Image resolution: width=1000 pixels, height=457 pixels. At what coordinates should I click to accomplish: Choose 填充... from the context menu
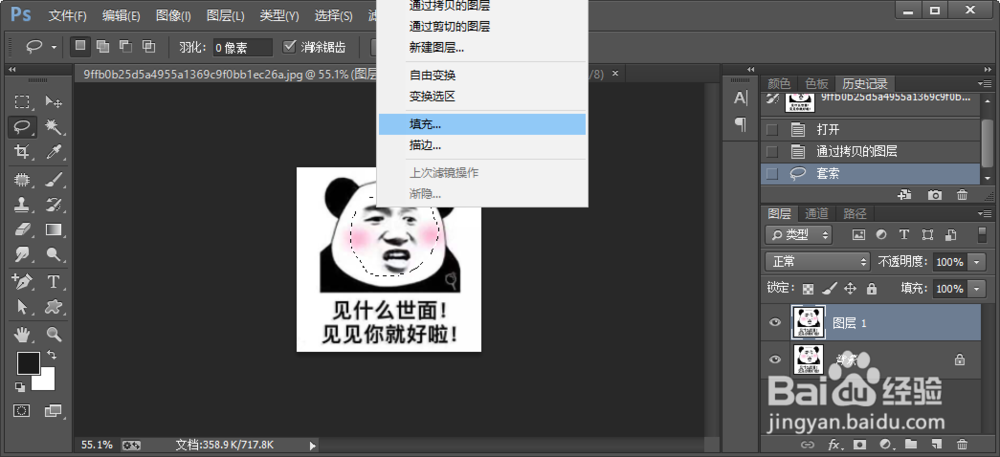point(482,124)
